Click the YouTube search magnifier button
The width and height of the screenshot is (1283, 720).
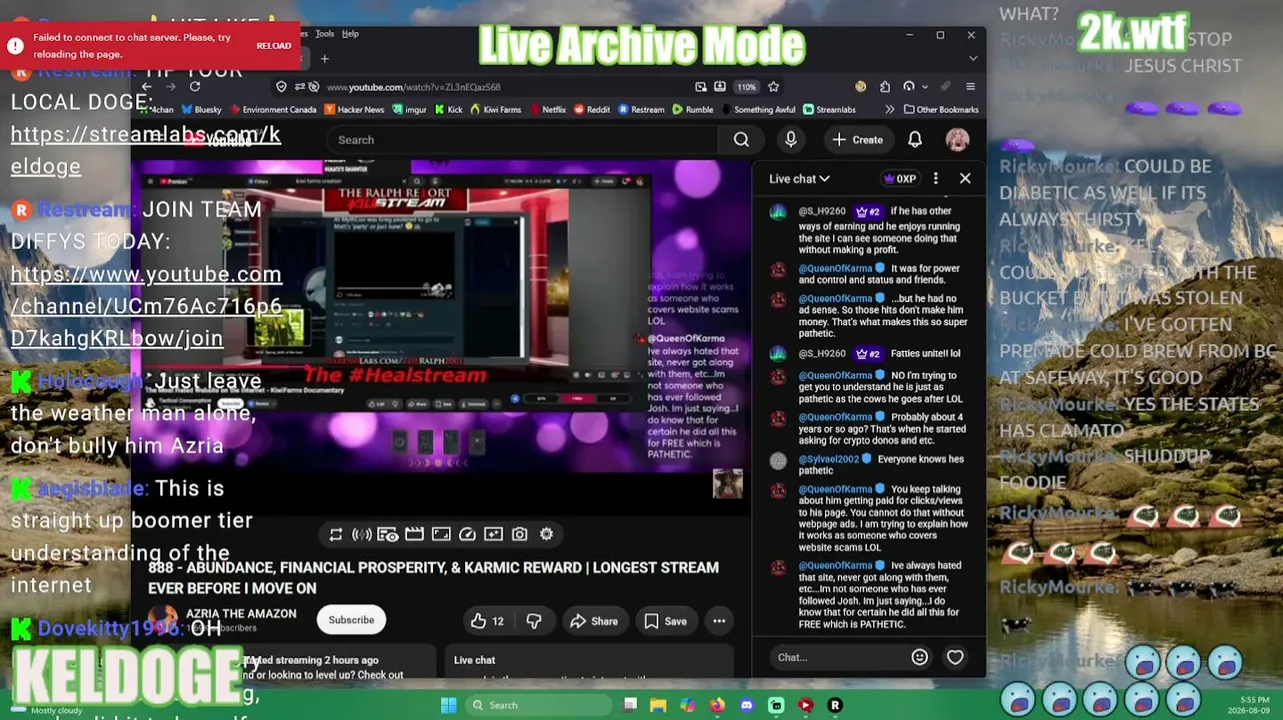tap(741, 140)
